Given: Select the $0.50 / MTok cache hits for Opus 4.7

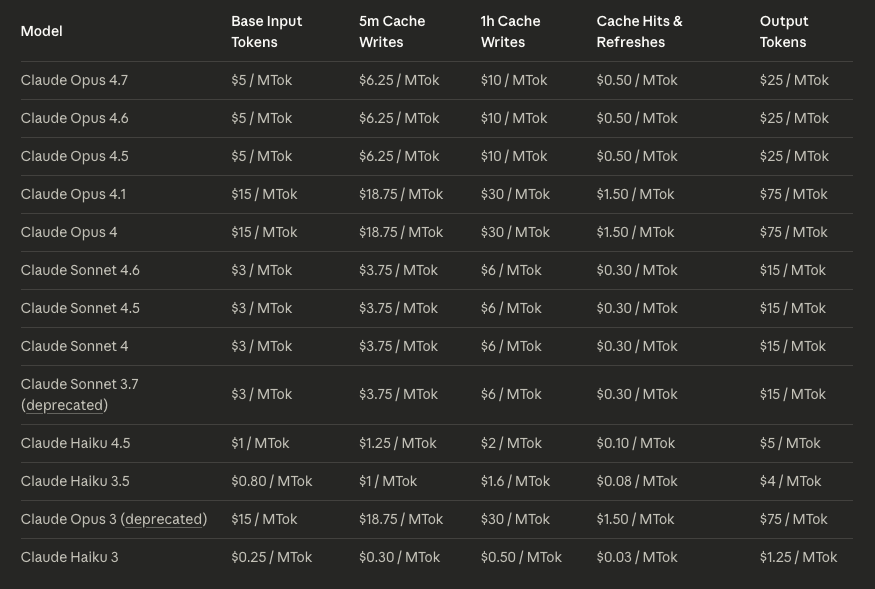Looking at the screenshot, I should point(637,80).
